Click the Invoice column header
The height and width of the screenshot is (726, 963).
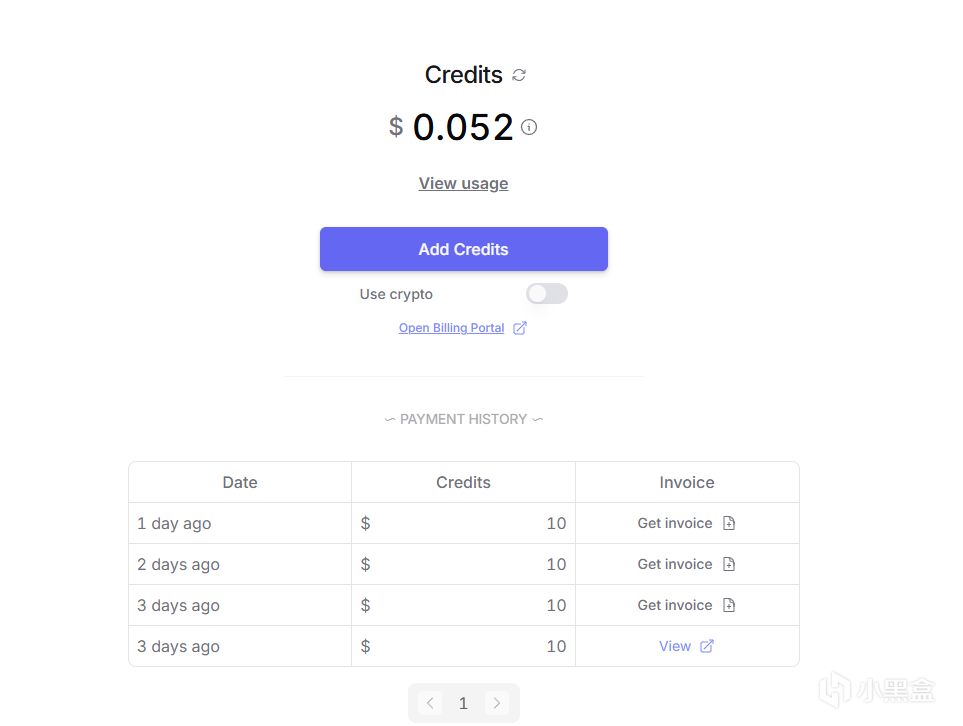pyautogui.click(x=687, y=482)
